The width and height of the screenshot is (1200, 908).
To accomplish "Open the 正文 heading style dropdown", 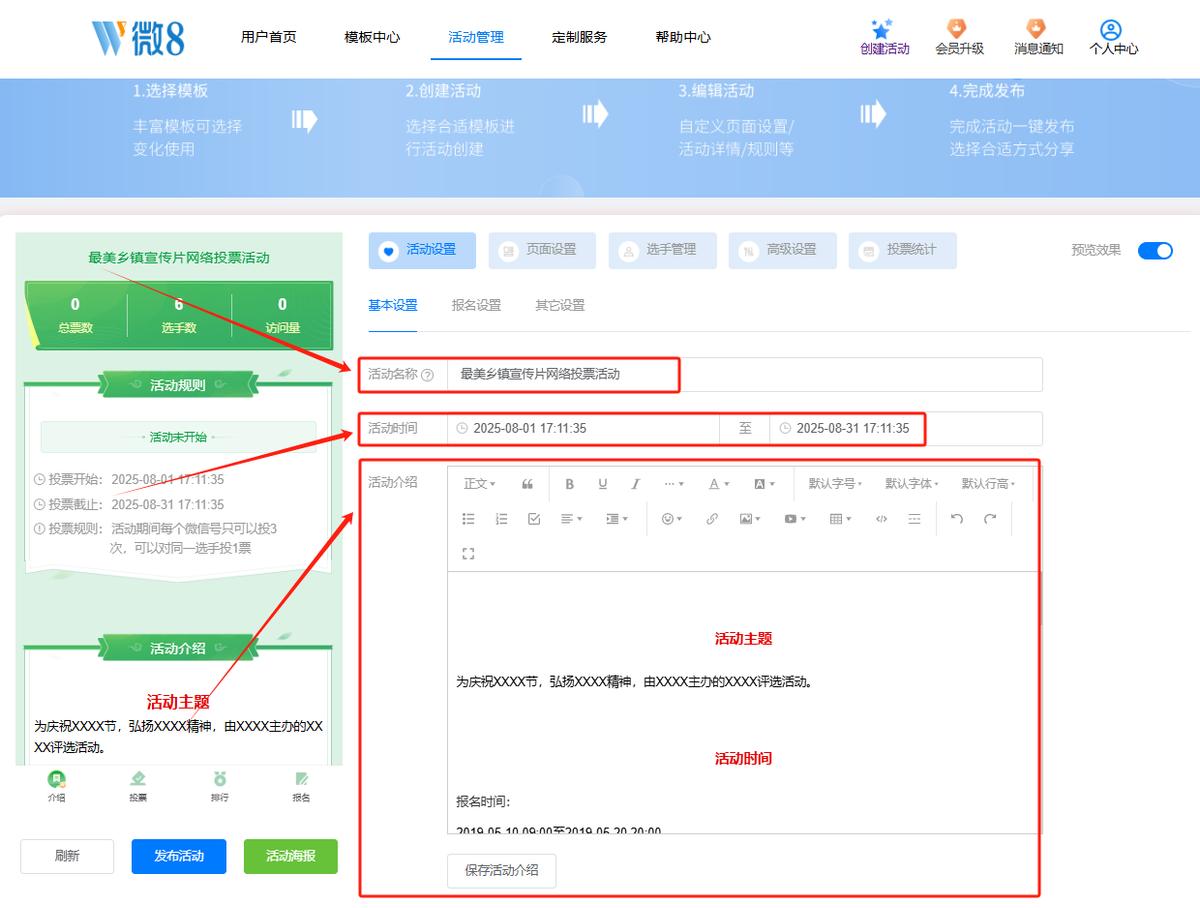I will tap(480, 484).
